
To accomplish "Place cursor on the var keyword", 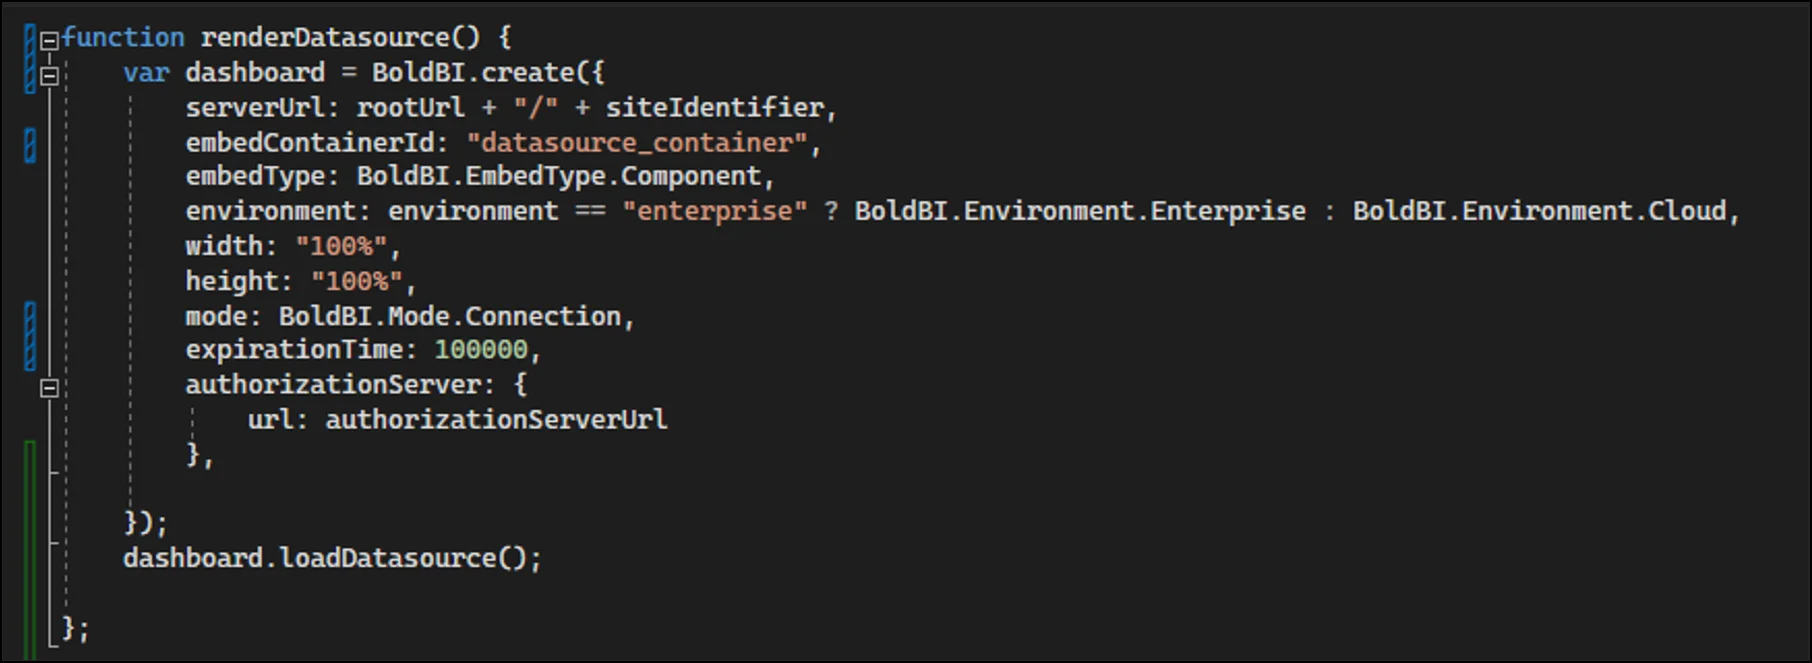I will (146, 73).
